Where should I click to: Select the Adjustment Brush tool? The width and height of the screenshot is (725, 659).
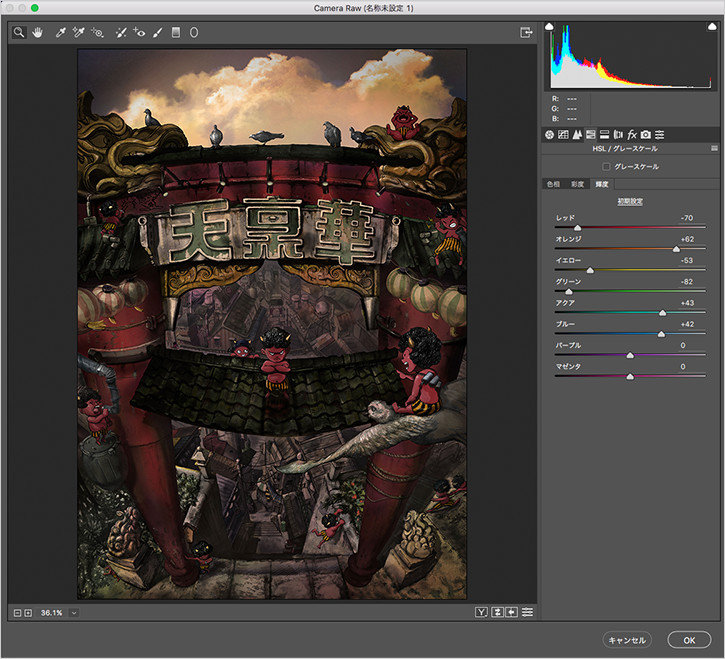pyautogui.click(x=158, y=32)
